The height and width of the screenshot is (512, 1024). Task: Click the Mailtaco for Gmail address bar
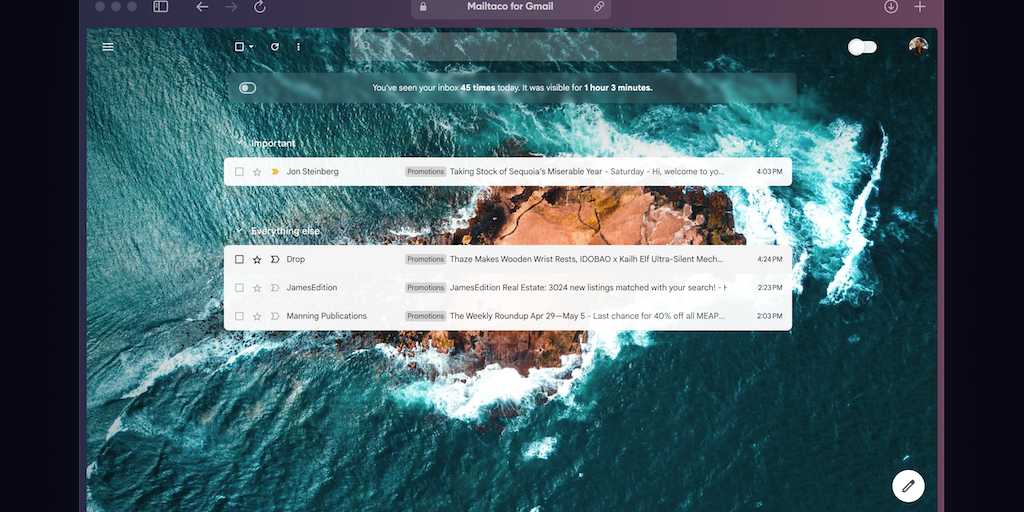click(x=511, y=7)
